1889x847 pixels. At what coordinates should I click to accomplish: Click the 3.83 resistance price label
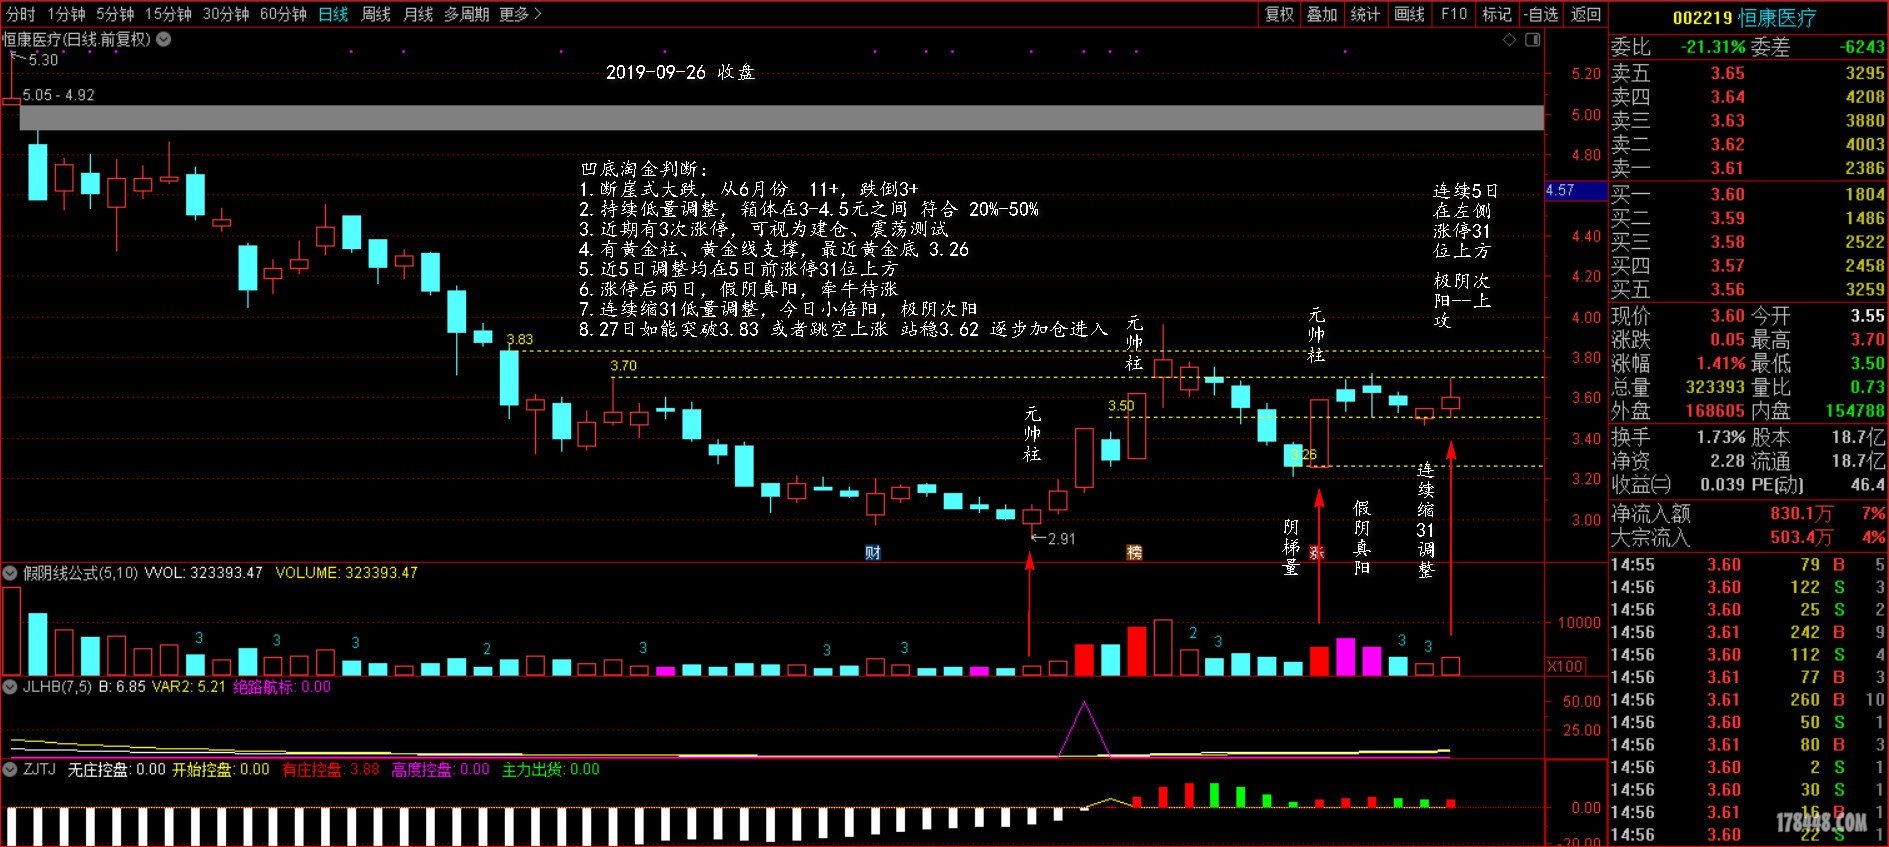pyautogui.click(x=520, y=340)
